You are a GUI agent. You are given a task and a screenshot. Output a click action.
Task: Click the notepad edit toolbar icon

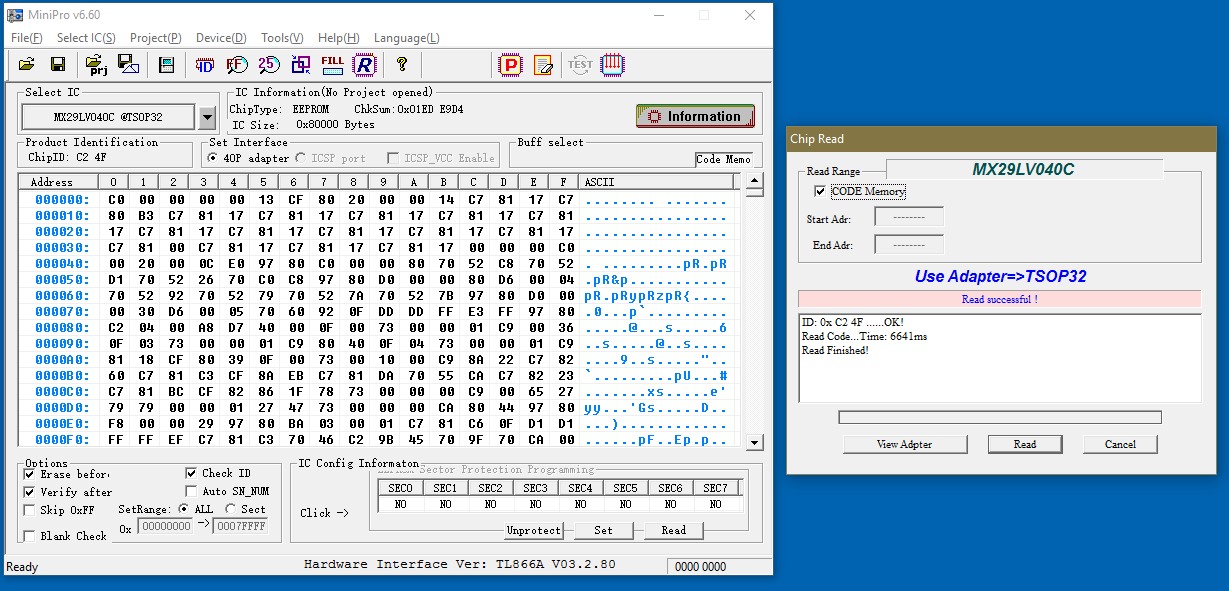click(543, 65)
